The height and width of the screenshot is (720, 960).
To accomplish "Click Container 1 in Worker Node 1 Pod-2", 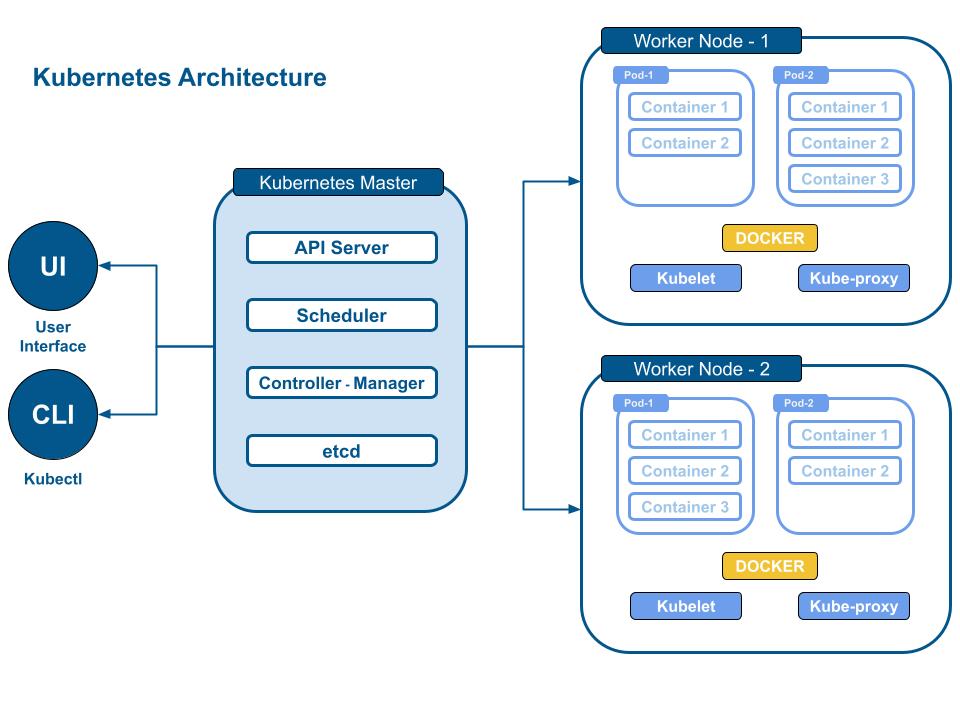I will (845, 107).
